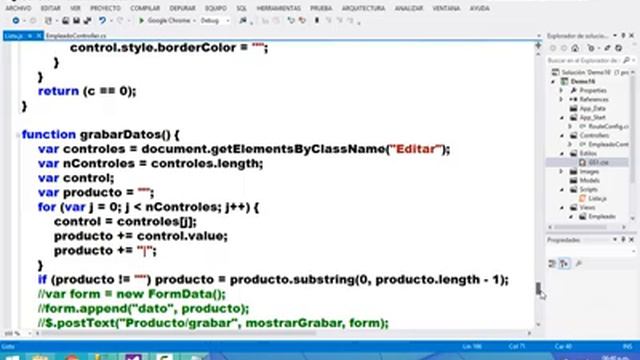Click the Find in Files toolbar icon

[243, 20]
